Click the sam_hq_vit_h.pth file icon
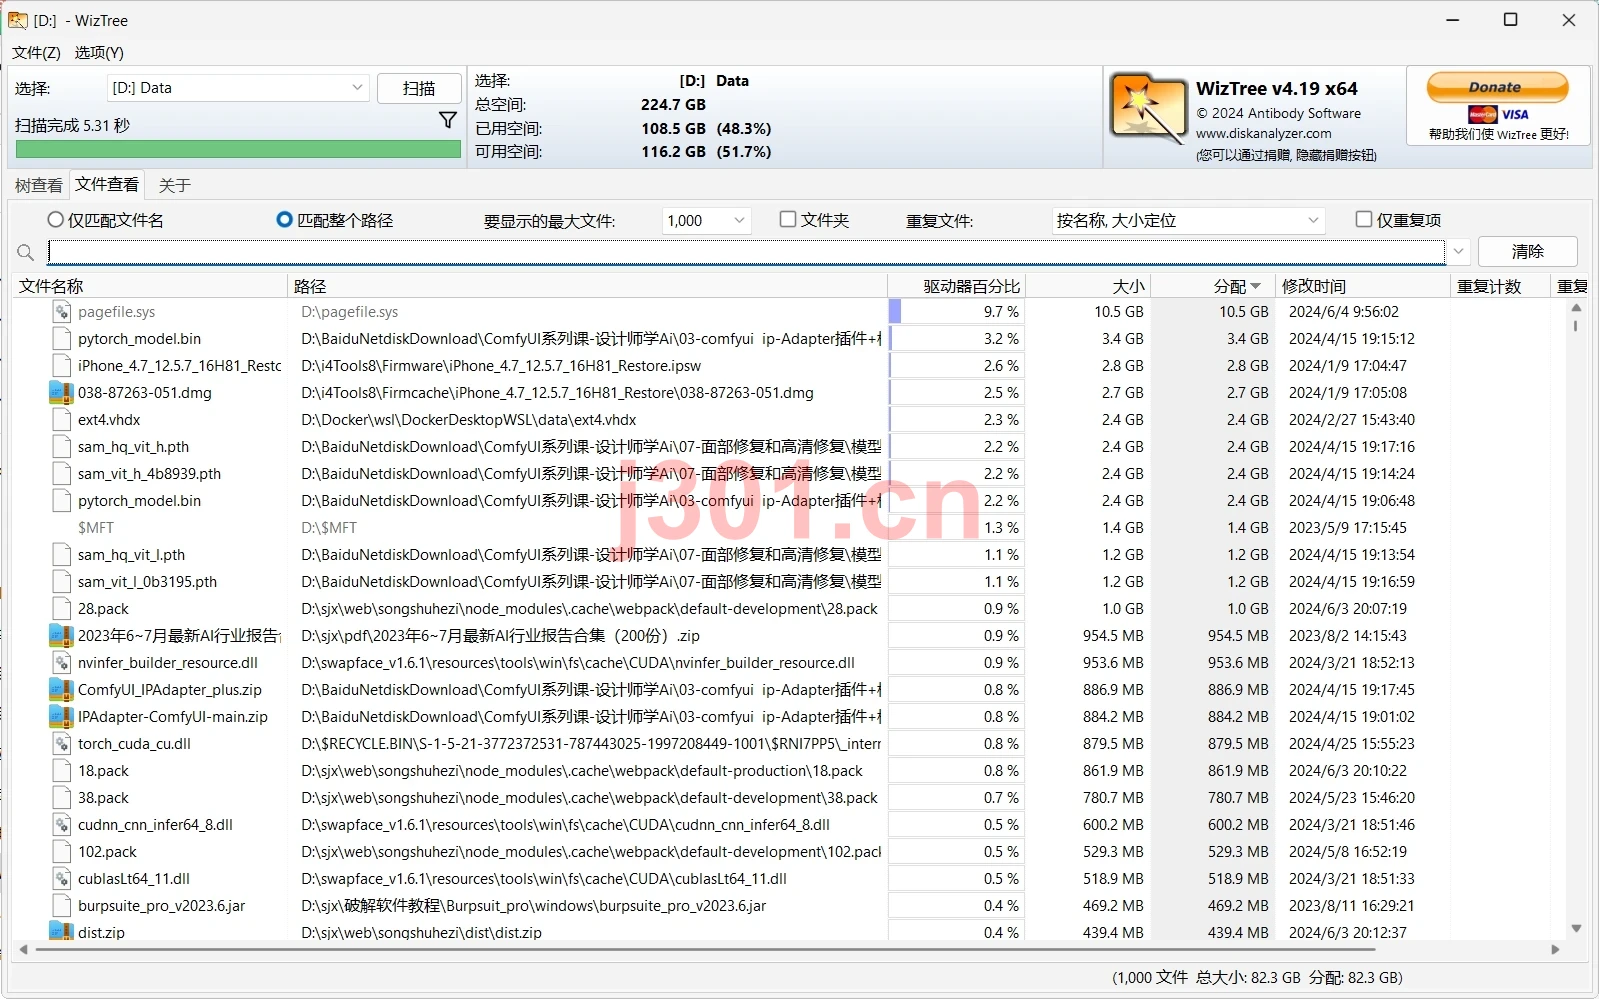 click(x=61, y=447)
